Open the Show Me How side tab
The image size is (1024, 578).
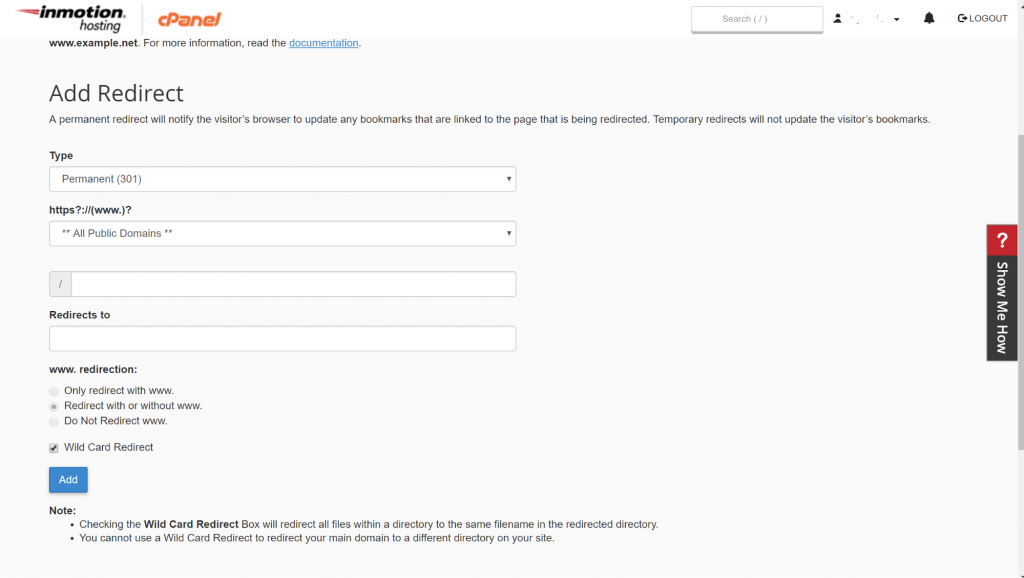click(x=1002, y=306)
